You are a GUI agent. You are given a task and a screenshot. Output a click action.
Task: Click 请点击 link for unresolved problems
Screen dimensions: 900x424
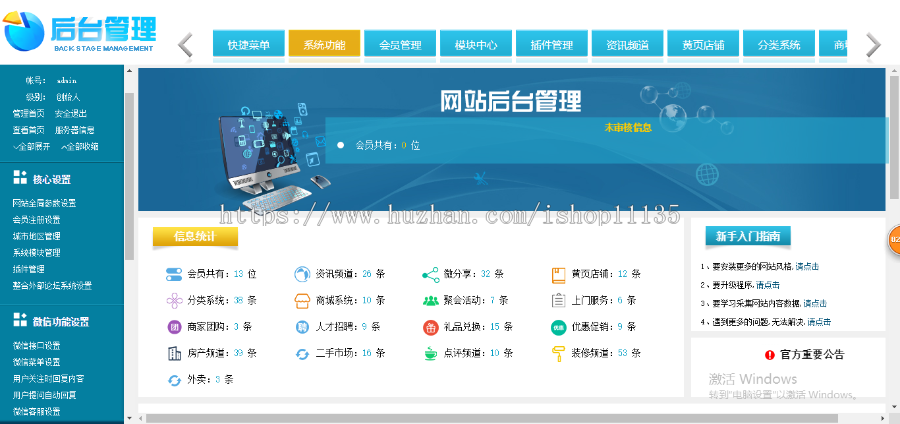tap(818, 322)
